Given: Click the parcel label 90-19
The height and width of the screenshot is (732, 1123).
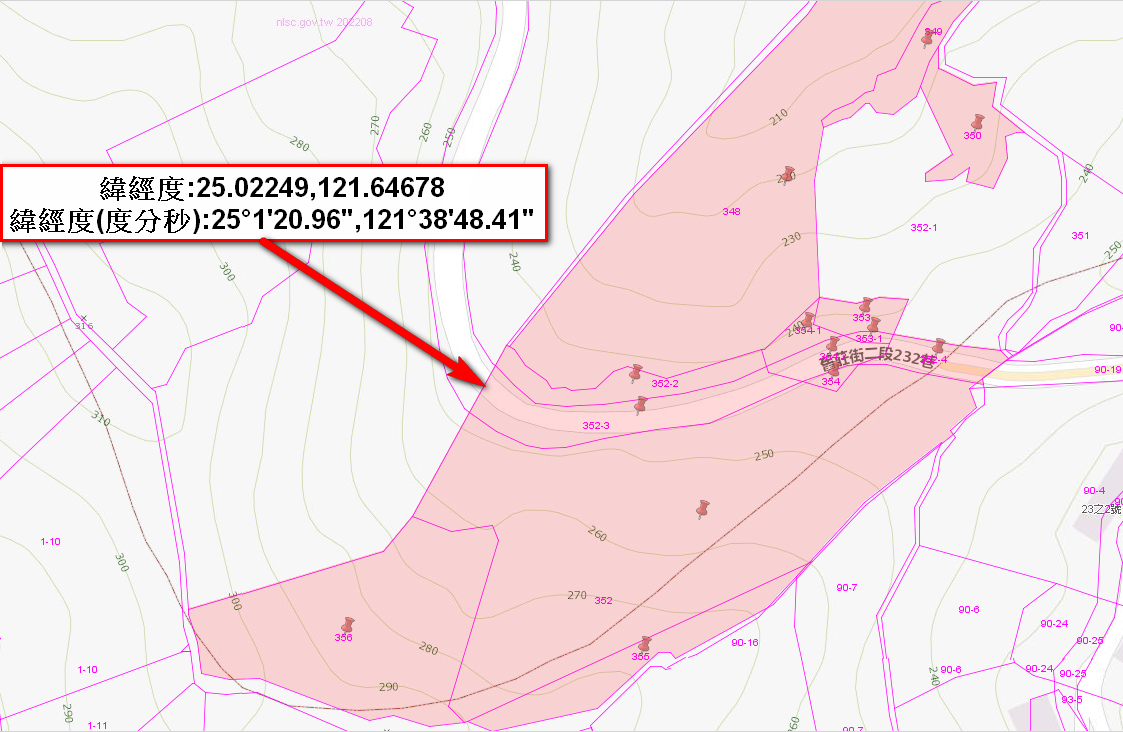Looking at the screenshot, I should [x=1107, y=370].
